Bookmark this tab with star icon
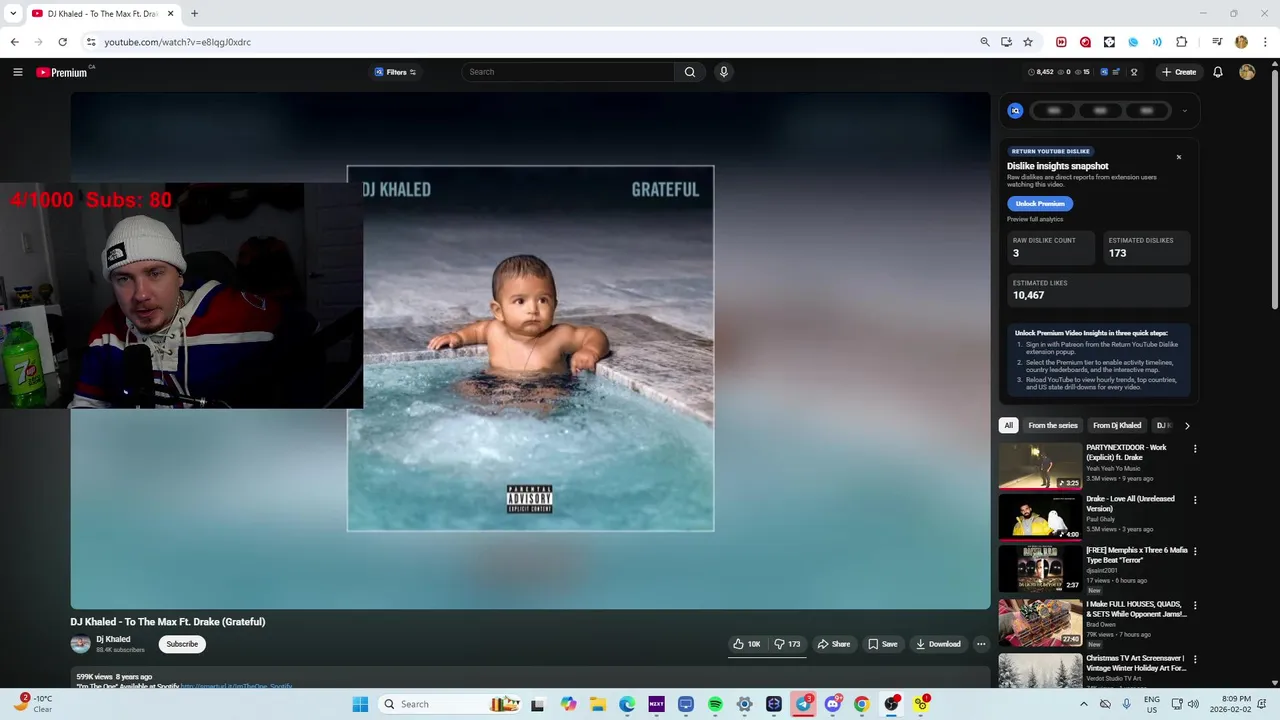Viewport: 1280px width, 720px height. click(1027, 42)
